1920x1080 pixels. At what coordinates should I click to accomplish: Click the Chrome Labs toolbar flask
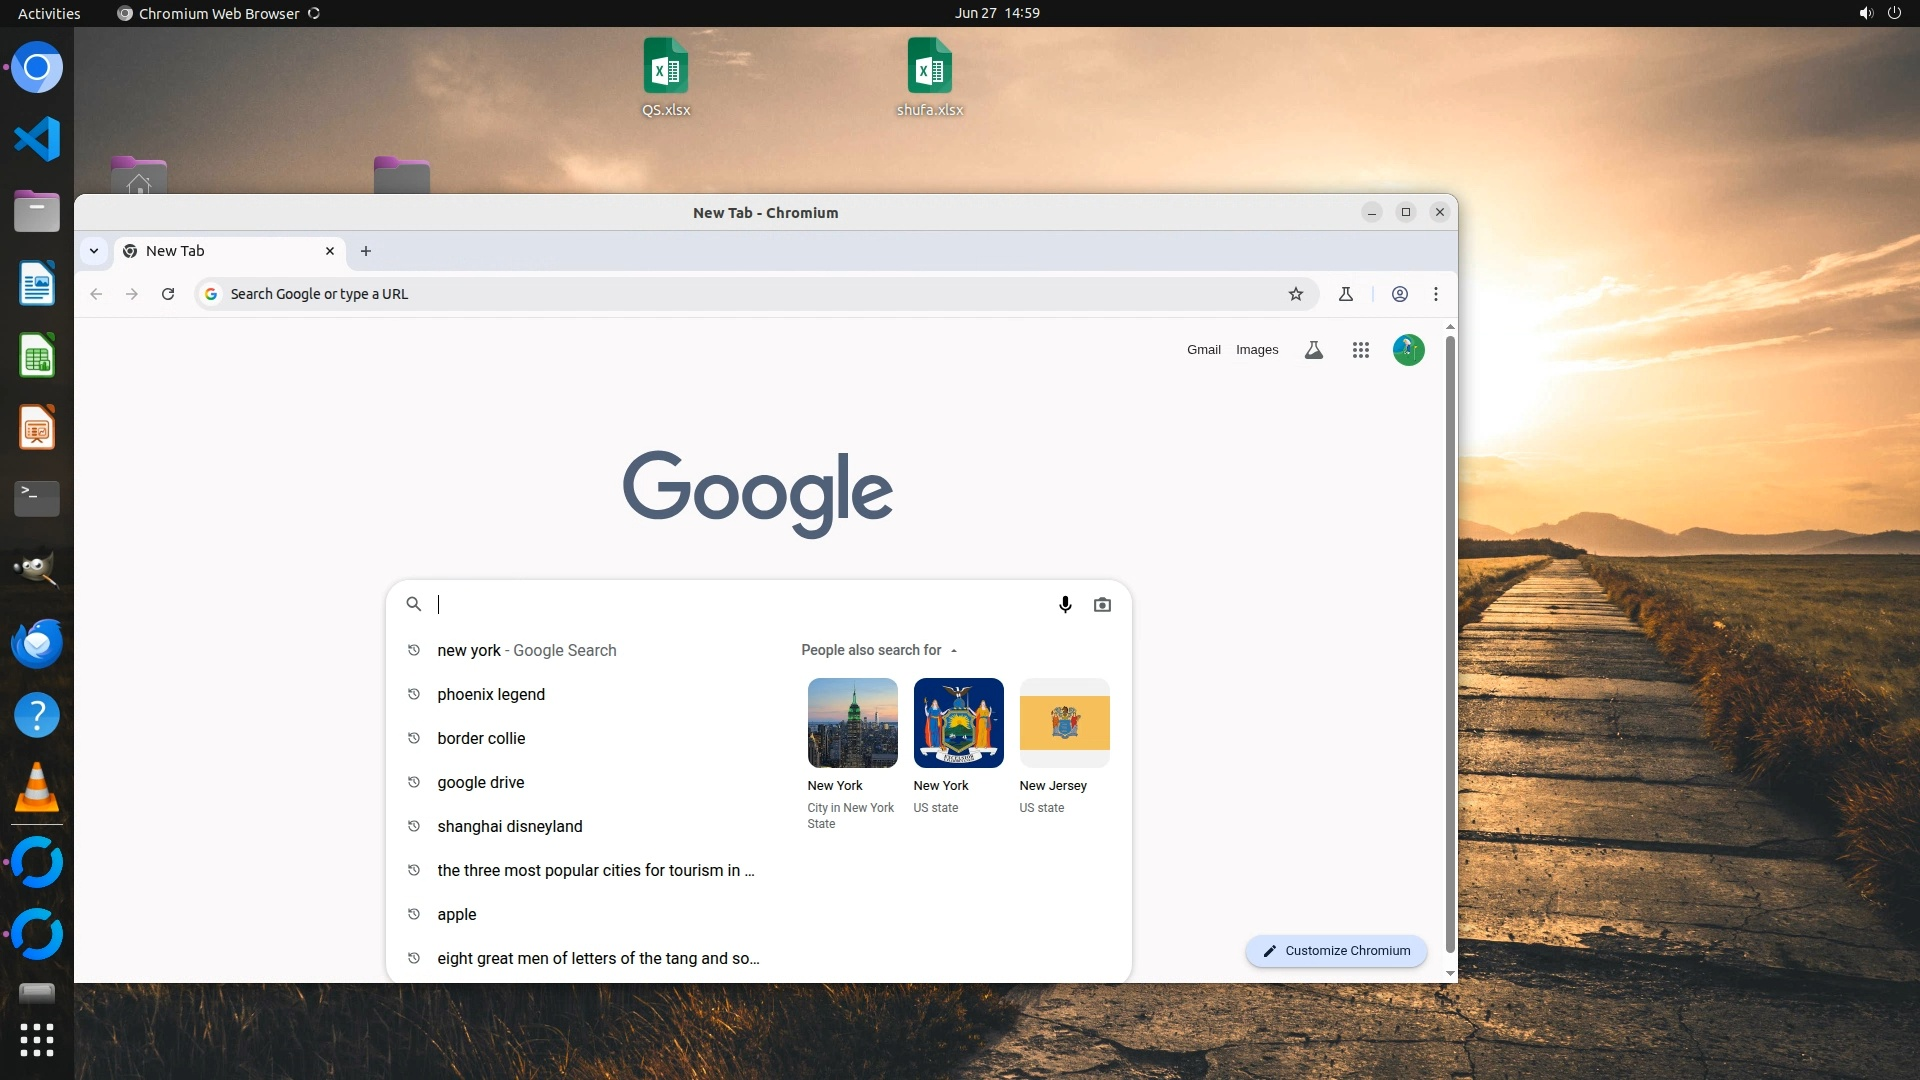point(1346,294)
